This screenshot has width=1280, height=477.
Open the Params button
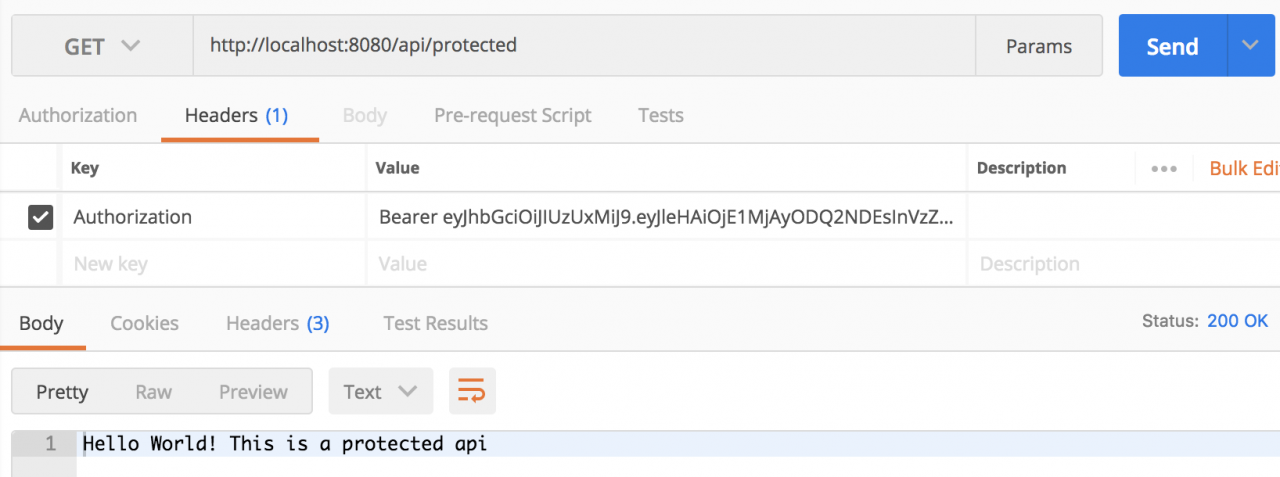click(1039, 46)
